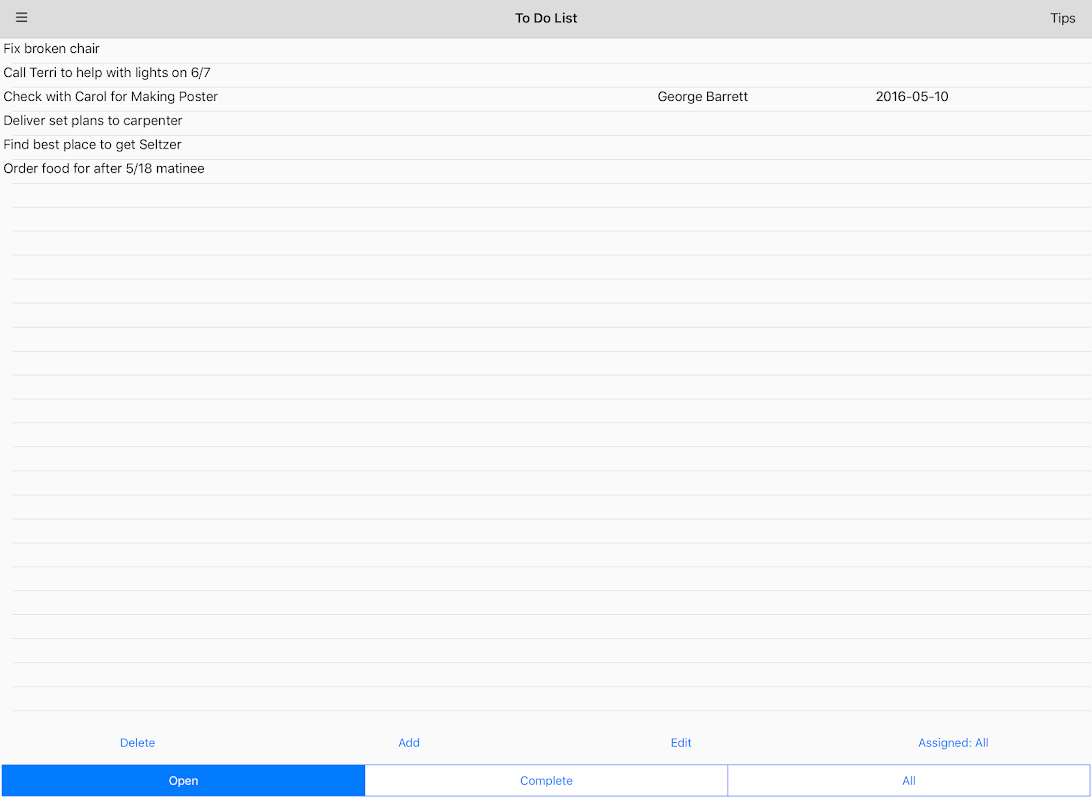Click the assignee George Barrett
The width and height of the screenshot is (1092, 800).
(702, 97)
